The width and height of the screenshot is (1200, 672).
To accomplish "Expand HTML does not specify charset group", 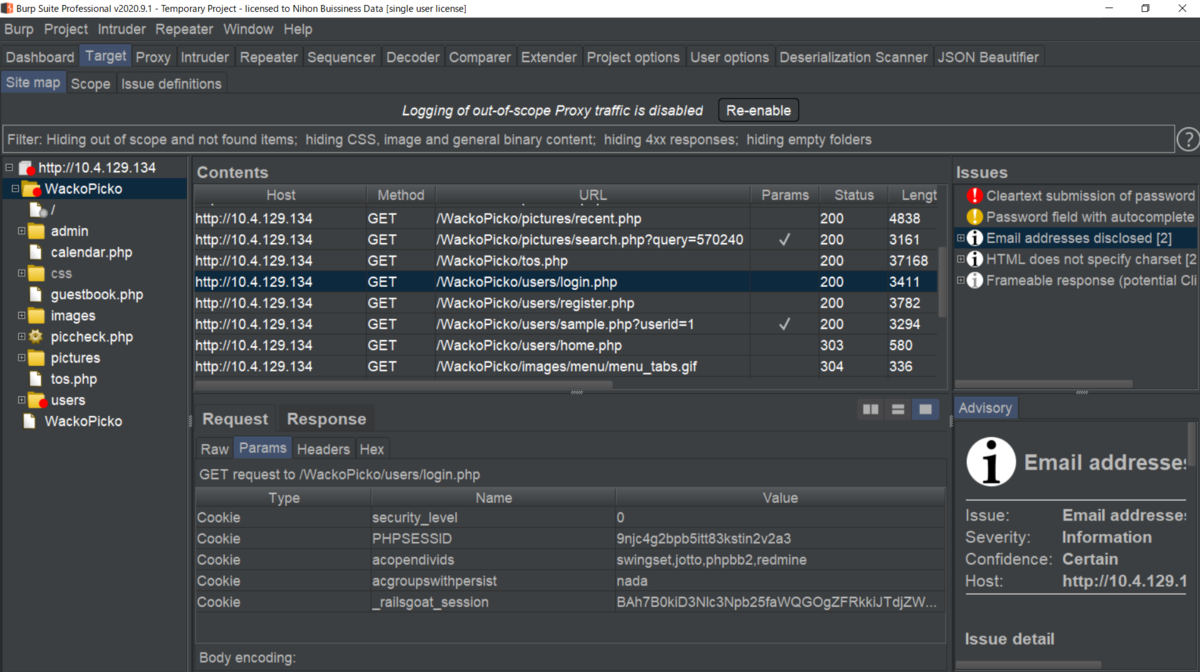I will (x=961, y=259).
